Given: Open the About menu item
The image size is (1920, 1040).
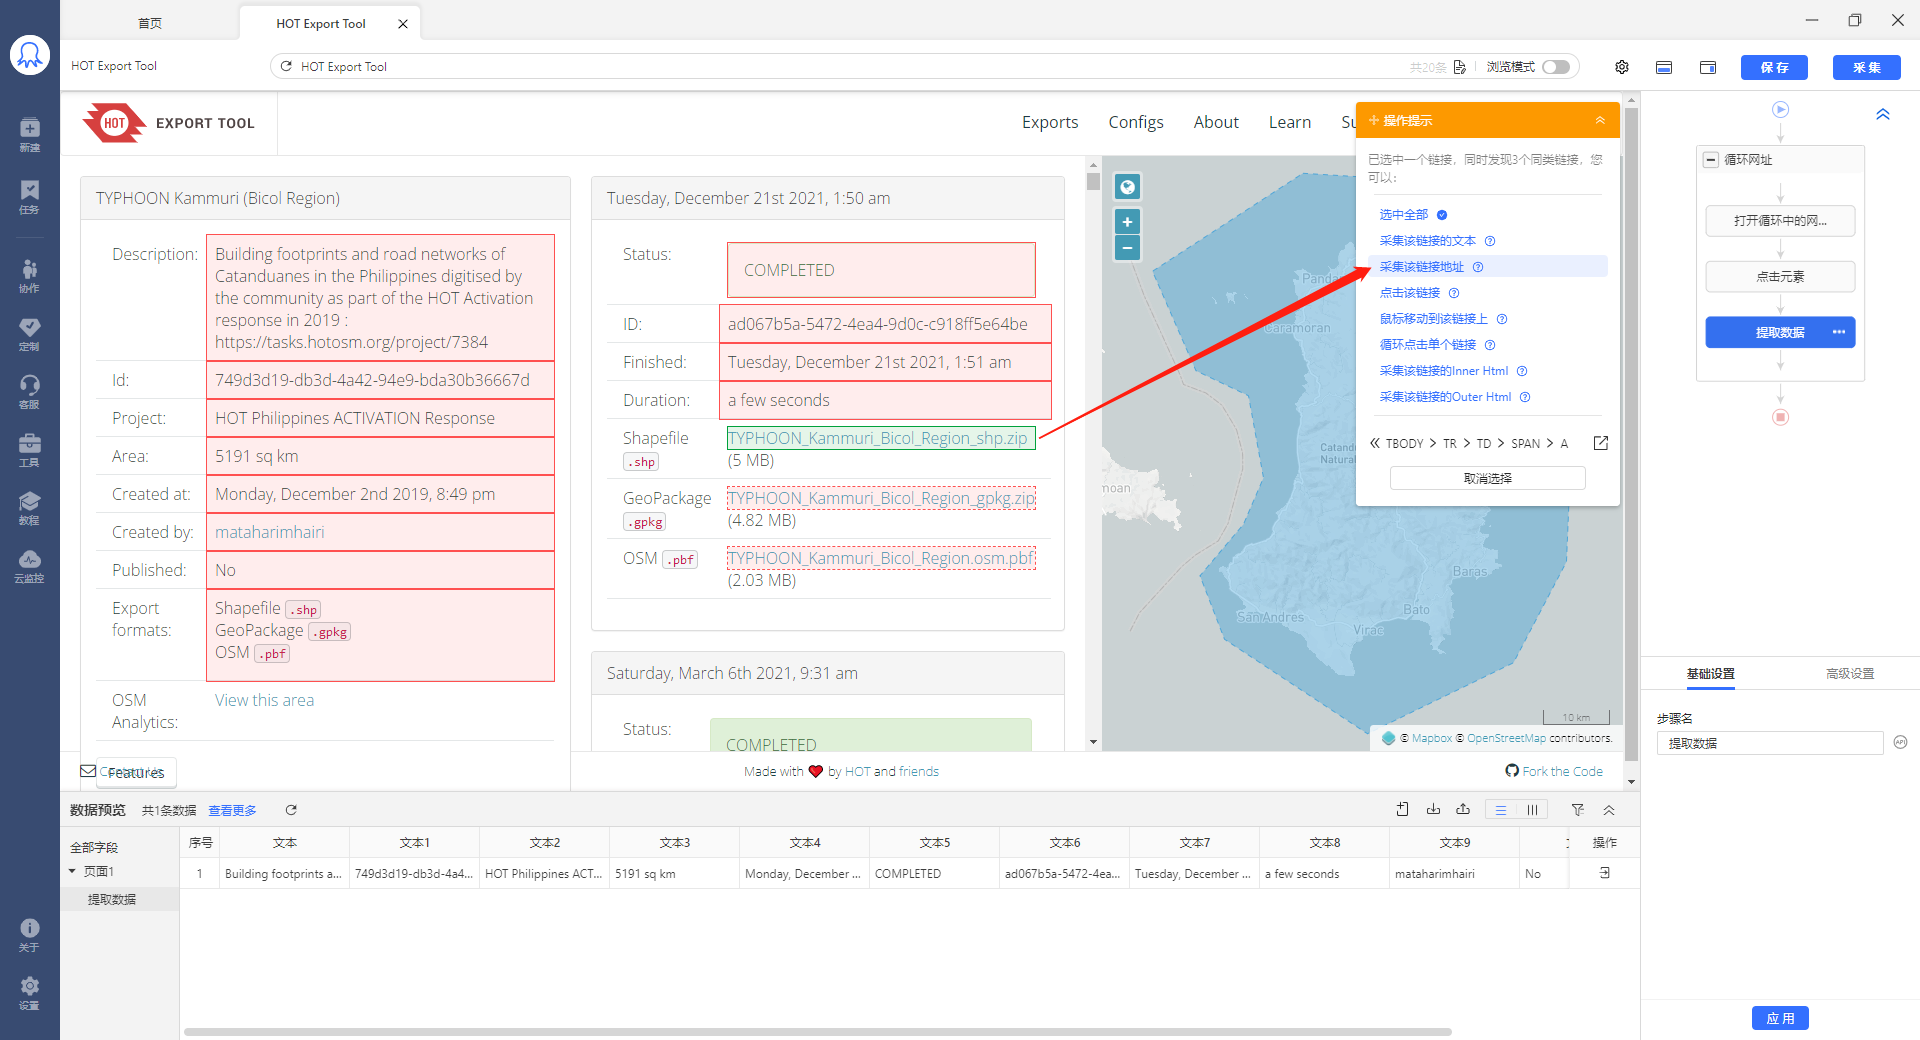Looking at the screenshot, I should 1216,122.
